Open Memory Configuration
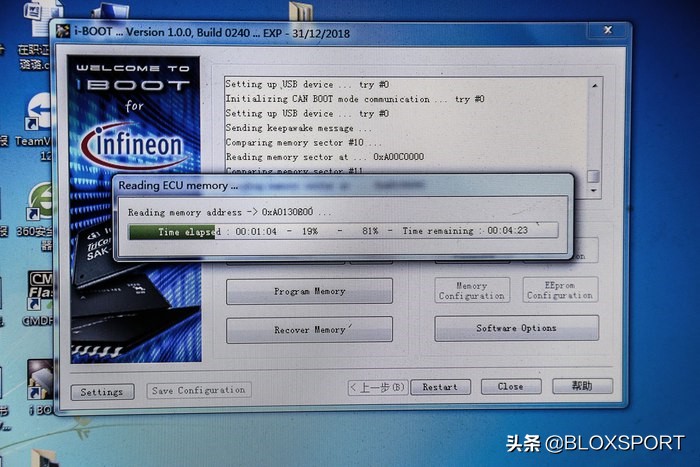This screenshot has height=467, width=700. click(x=472, y=291)
